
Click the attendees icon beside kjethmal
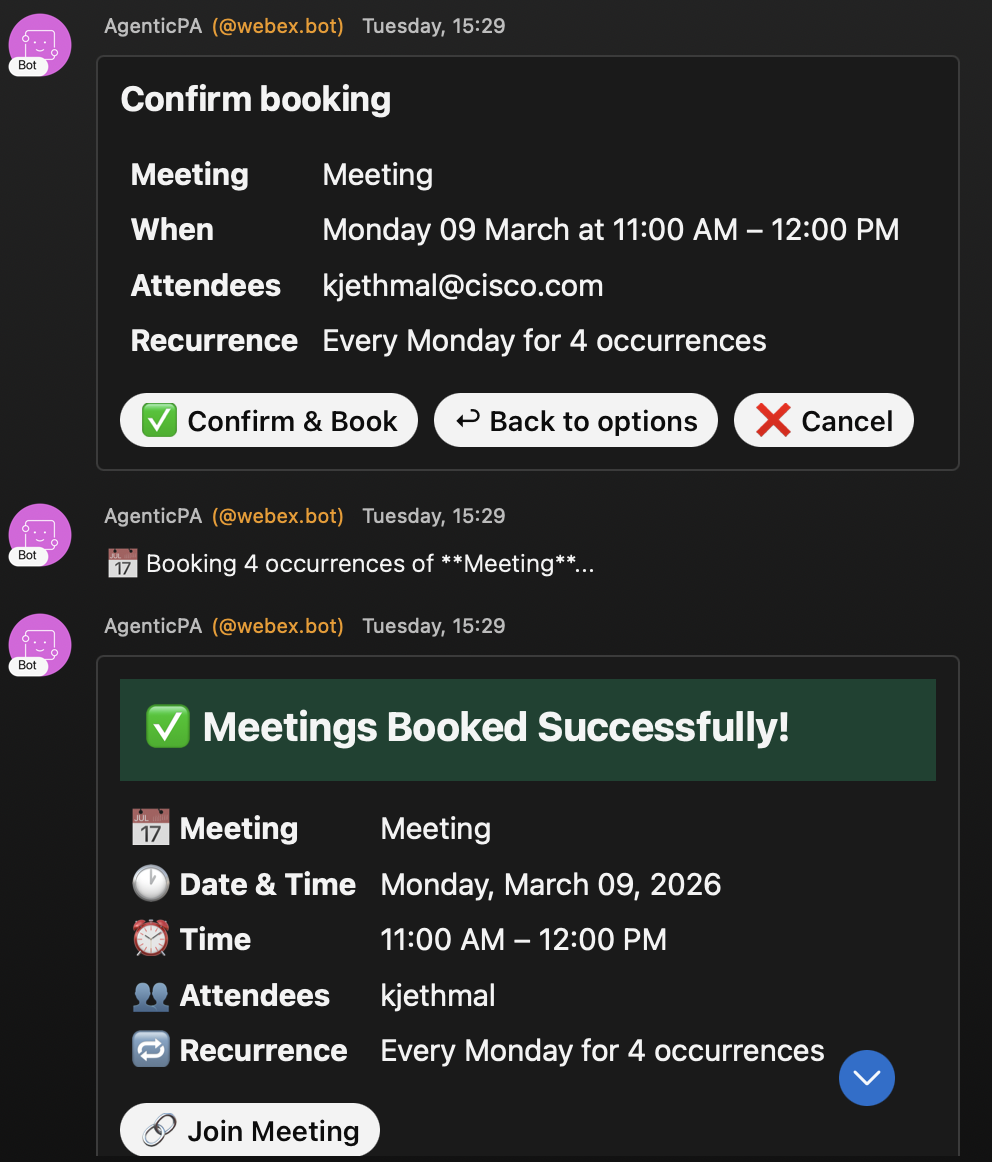click(x=150, y=994)
